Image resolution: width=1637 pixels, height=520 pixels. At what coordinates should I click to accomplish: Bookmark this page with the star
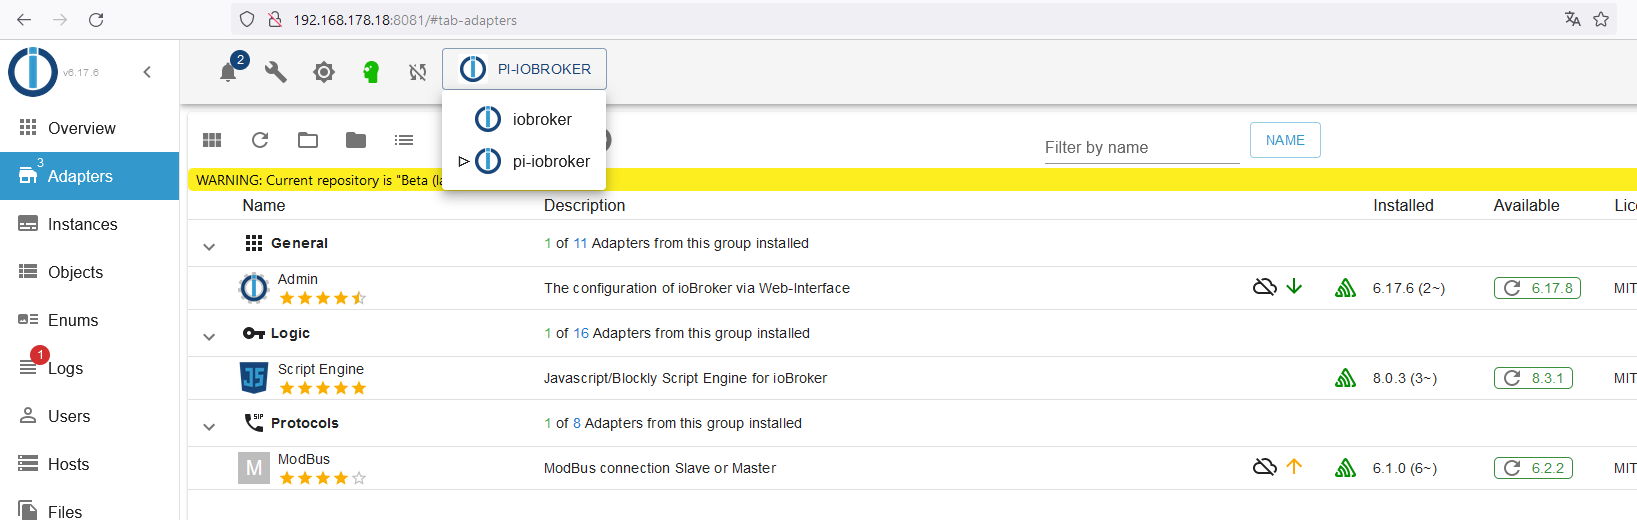pyautogui.click(x=1601, y=19)
